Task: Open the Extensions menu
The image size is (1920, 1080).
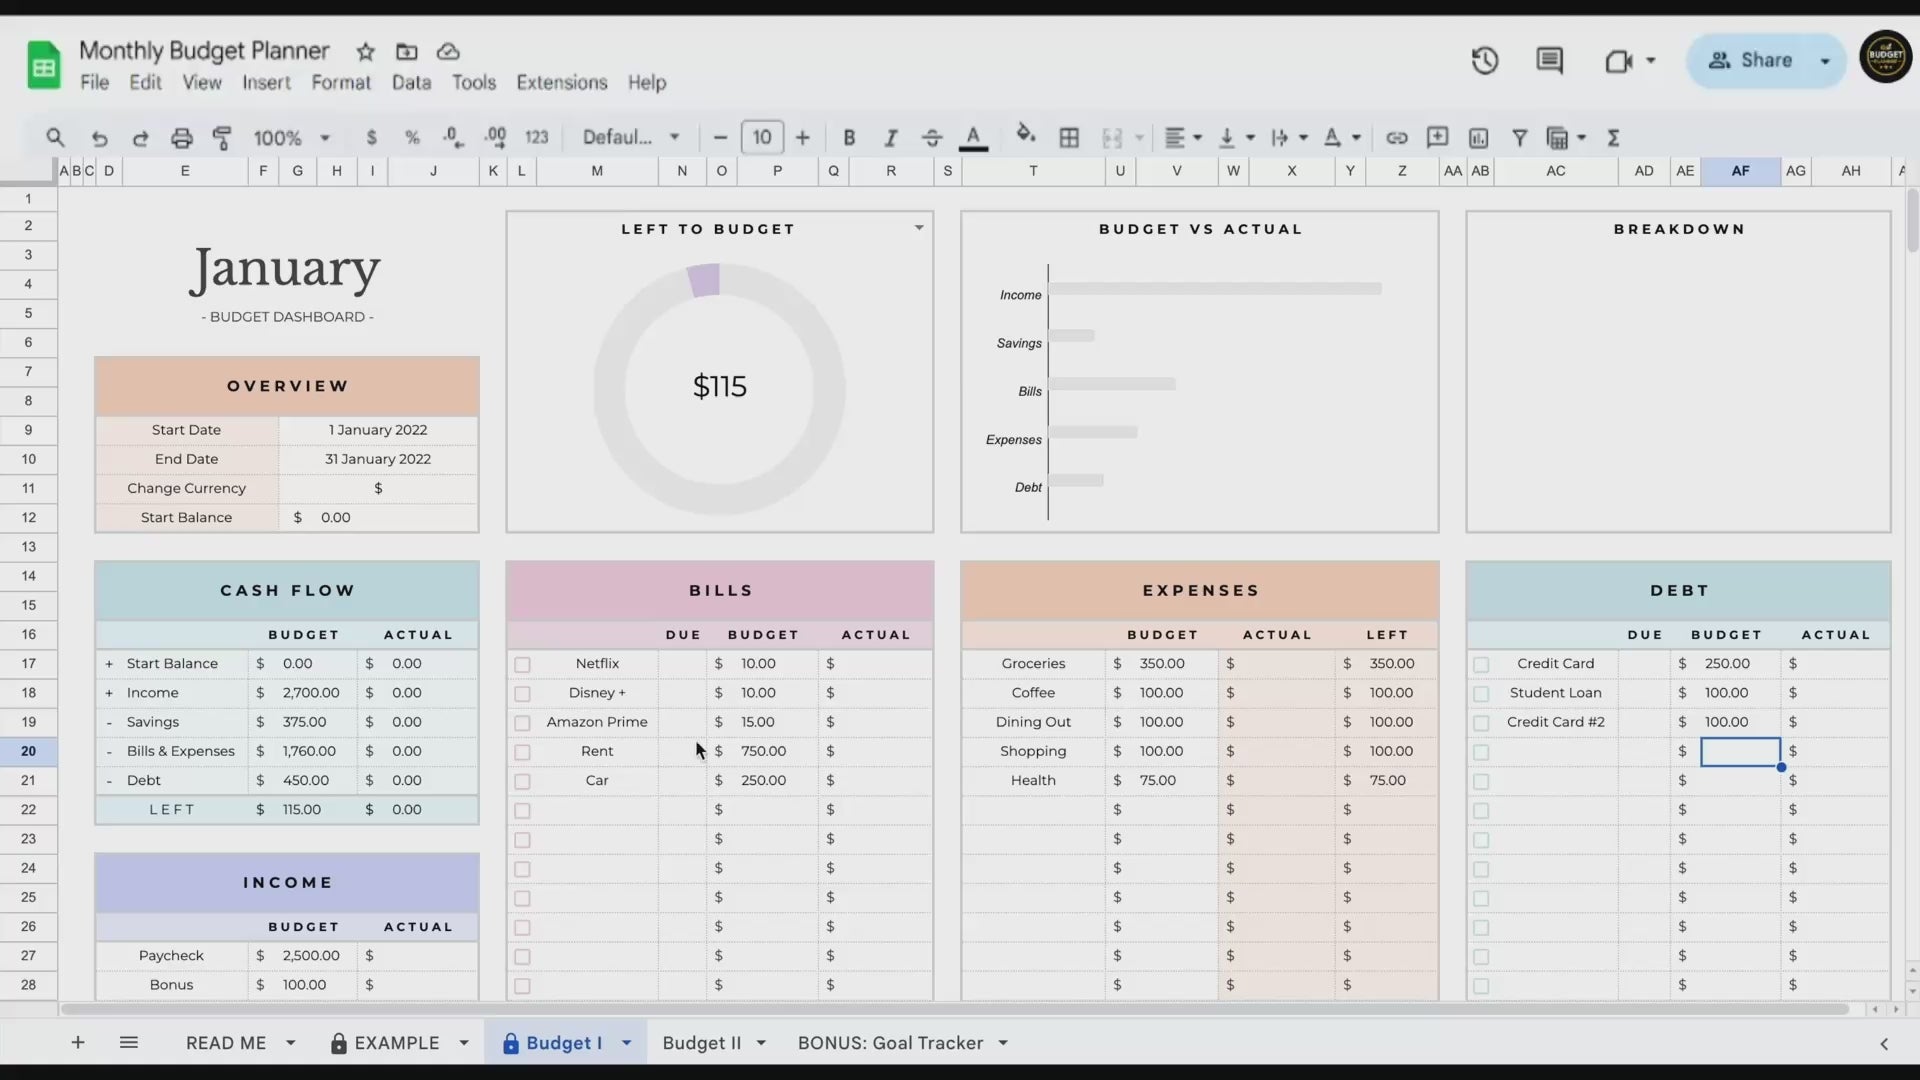Action: click(x=561, y=83)
